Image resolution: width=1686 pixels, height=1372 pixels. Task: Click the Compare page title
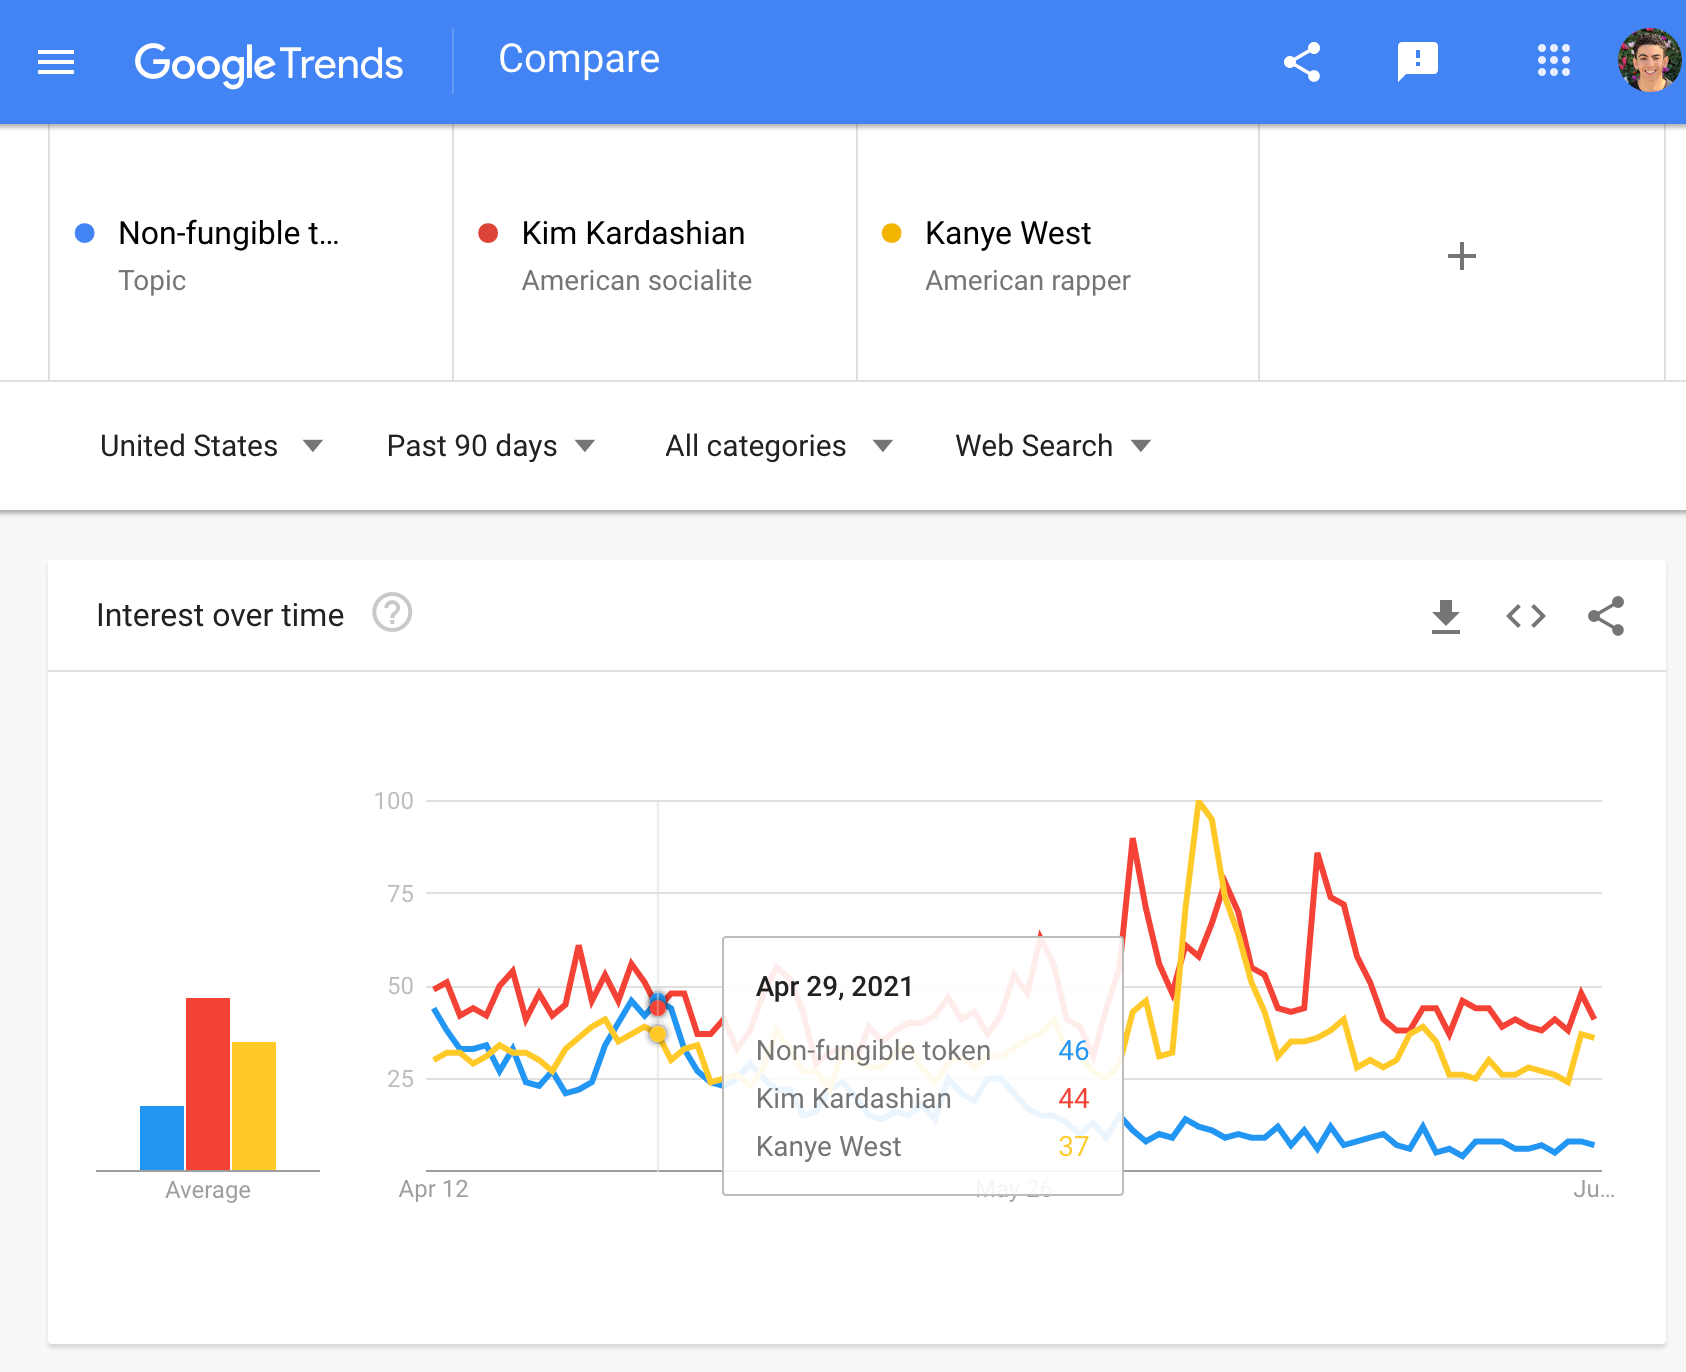pos(579,59)
